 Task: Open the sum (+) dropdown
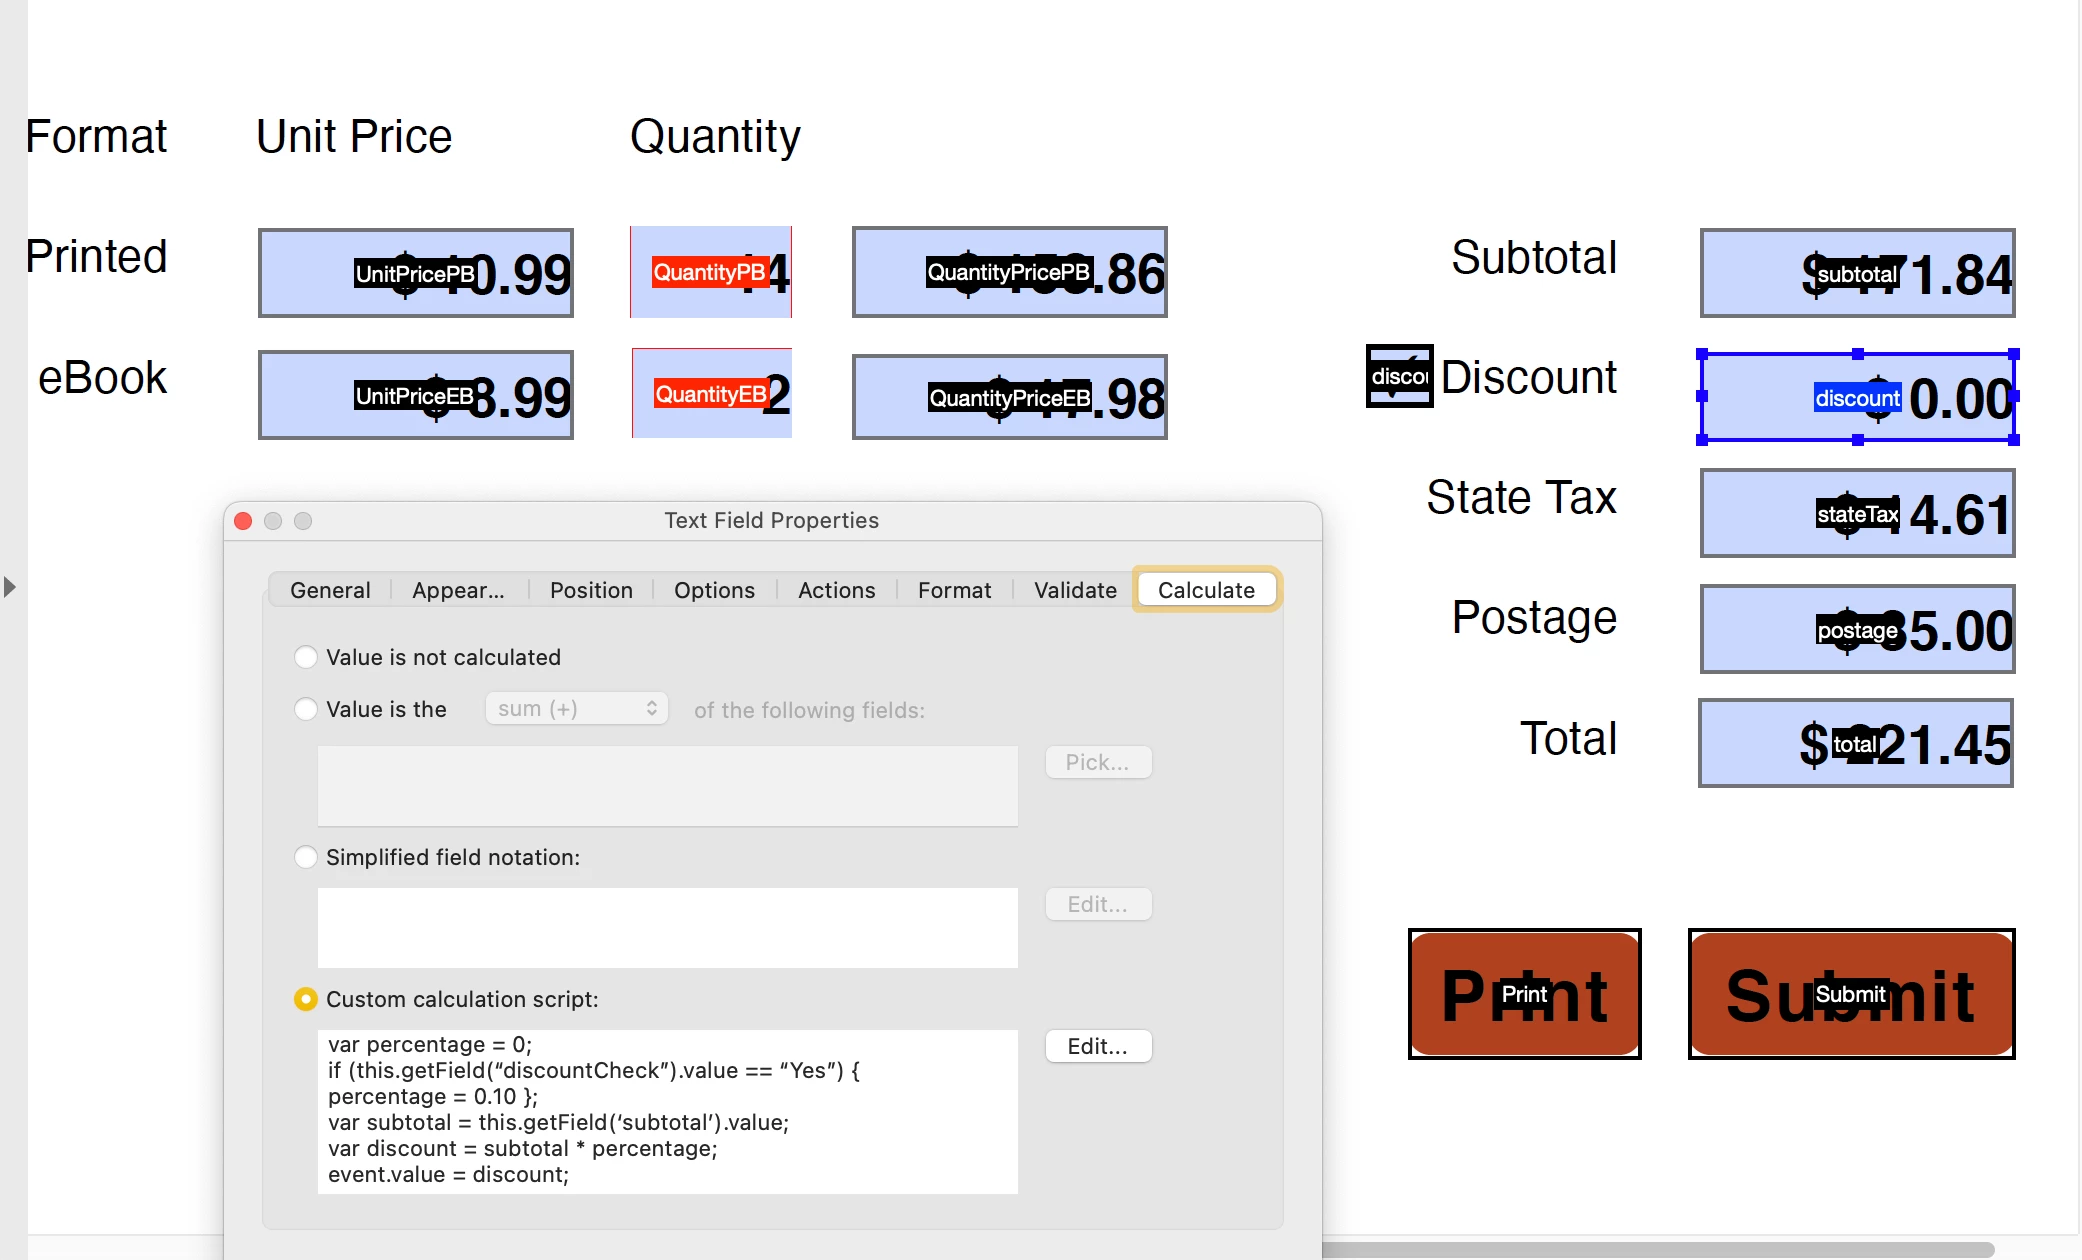pos(576,709)
